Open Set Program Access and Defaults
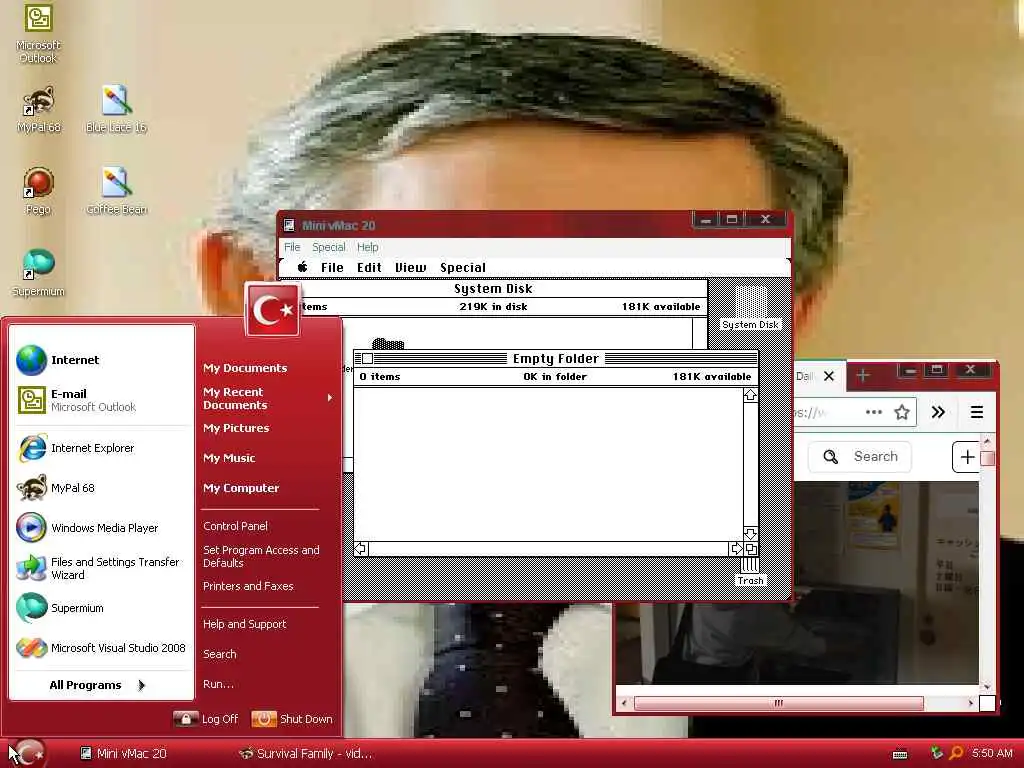 pos(261,556)
